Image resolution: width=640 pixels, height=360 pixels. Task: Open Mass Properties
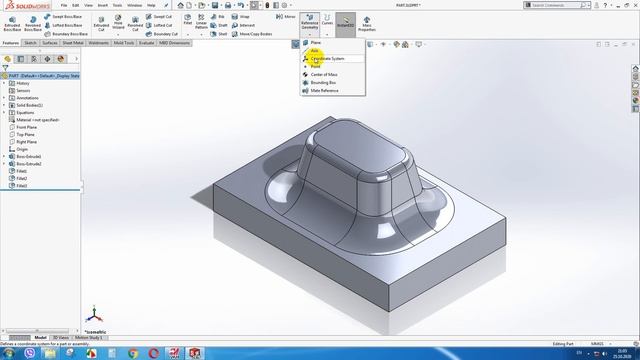tap(367, 24)
